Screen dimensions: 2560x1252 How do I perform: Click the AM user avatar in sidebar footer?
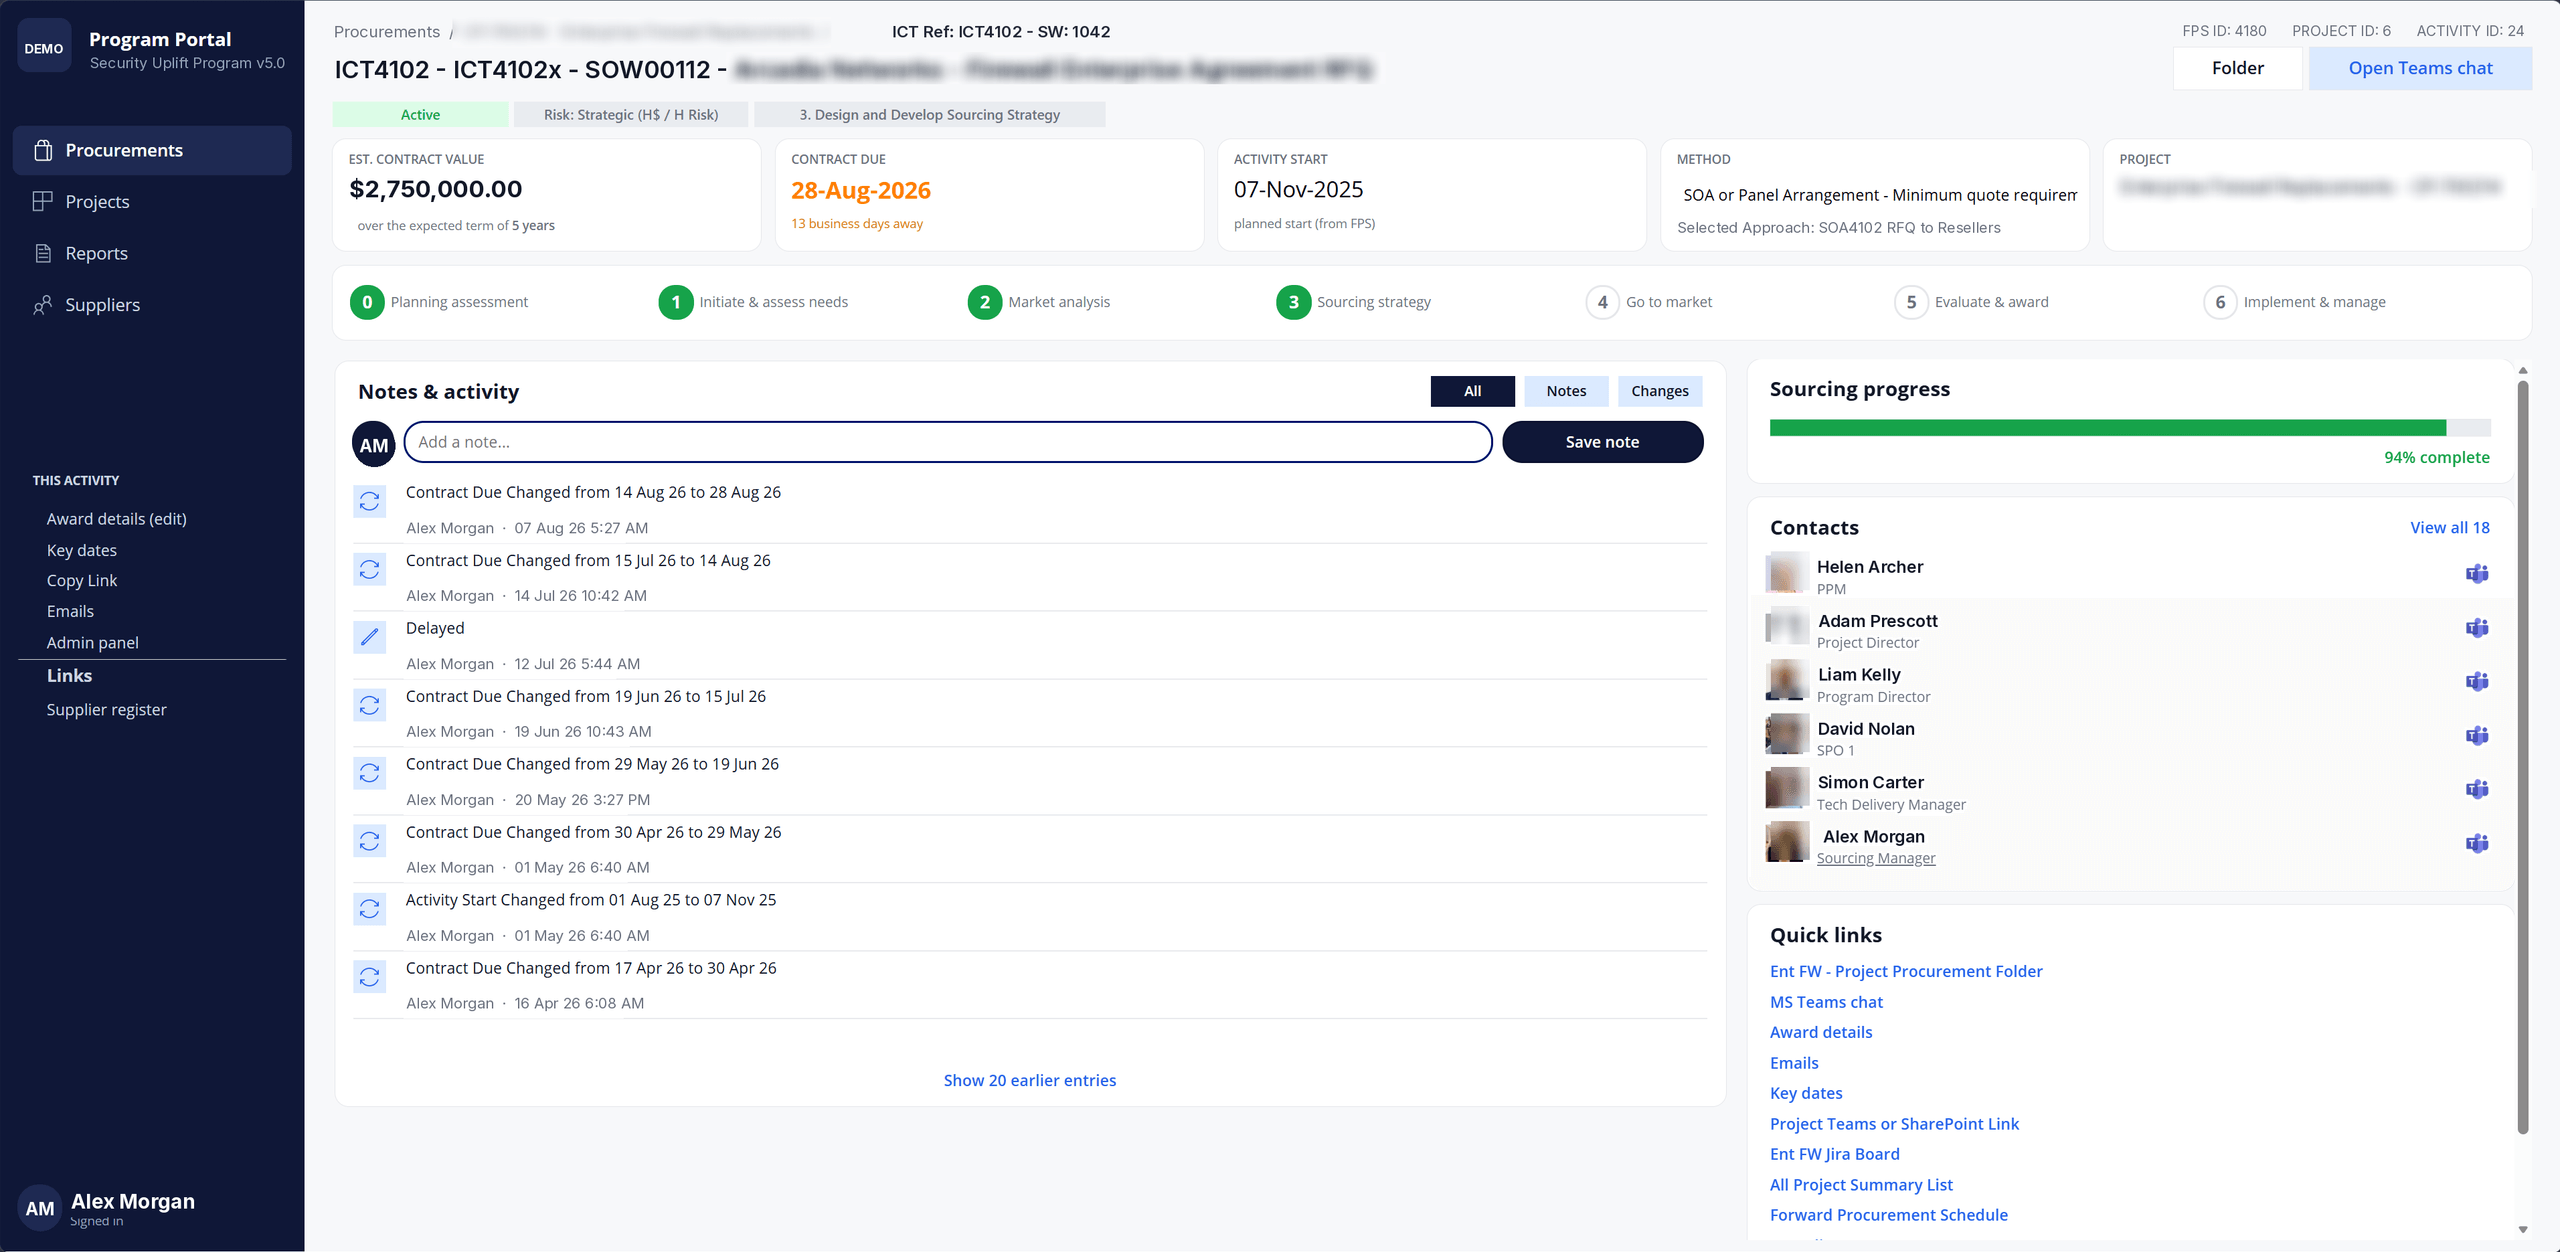40,1208
